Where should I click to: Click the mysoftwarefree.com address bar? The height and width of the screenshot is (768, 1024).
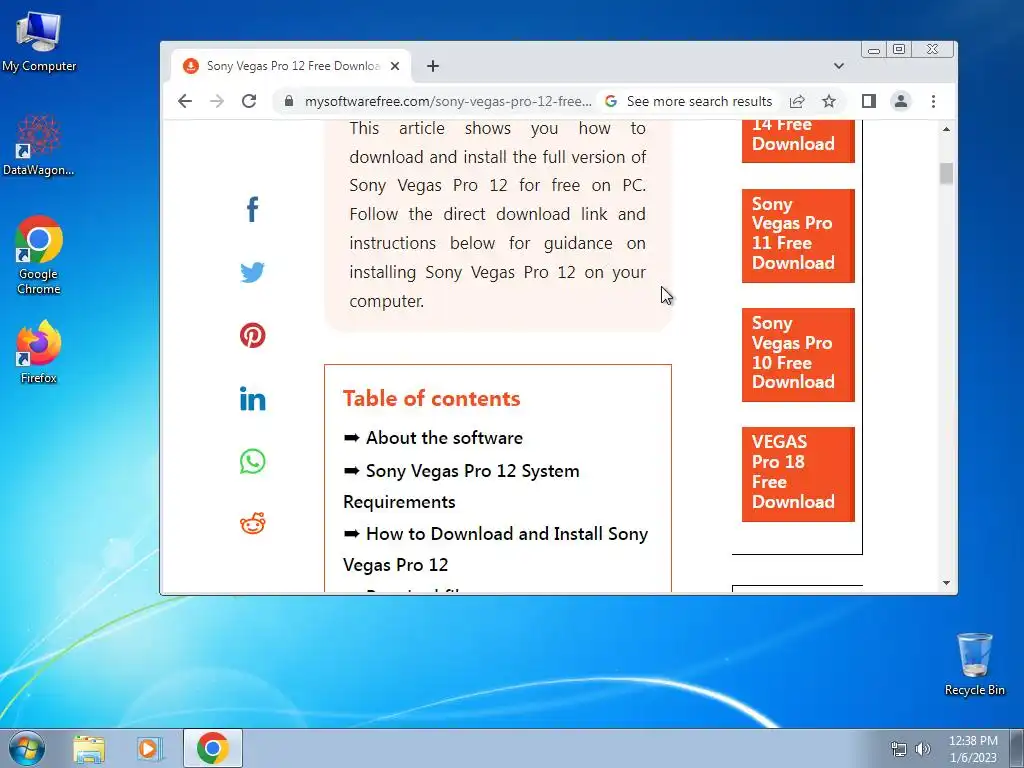pyautogui.click(x=448, y=101)
